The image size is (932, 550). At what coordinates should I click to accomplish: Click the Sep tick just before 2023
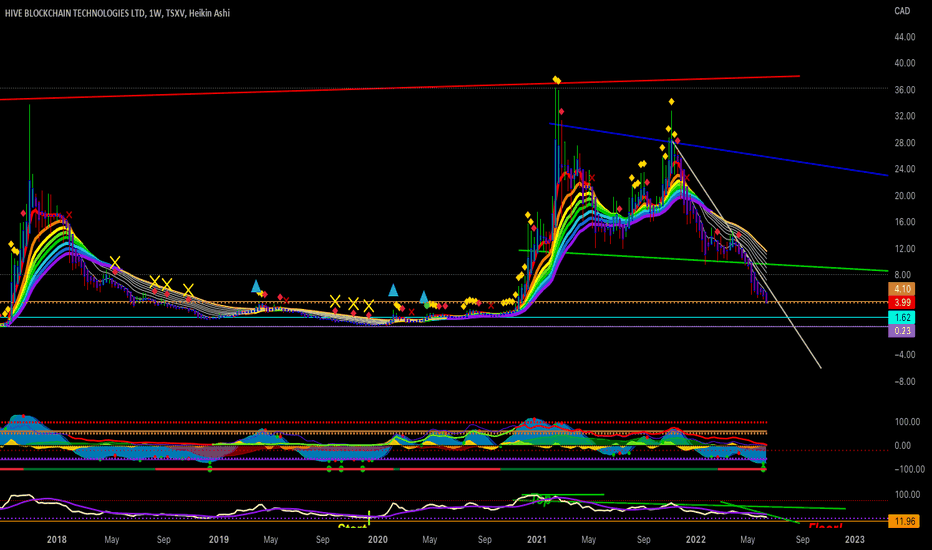tap(802, 540)
